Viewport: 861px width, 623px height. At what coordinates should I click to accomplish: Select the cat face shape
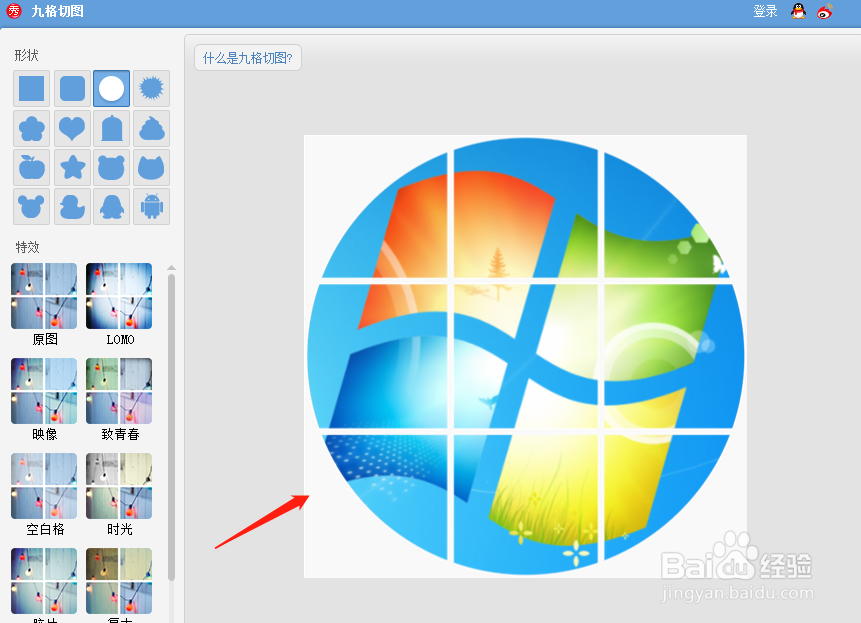click(152, 167)
